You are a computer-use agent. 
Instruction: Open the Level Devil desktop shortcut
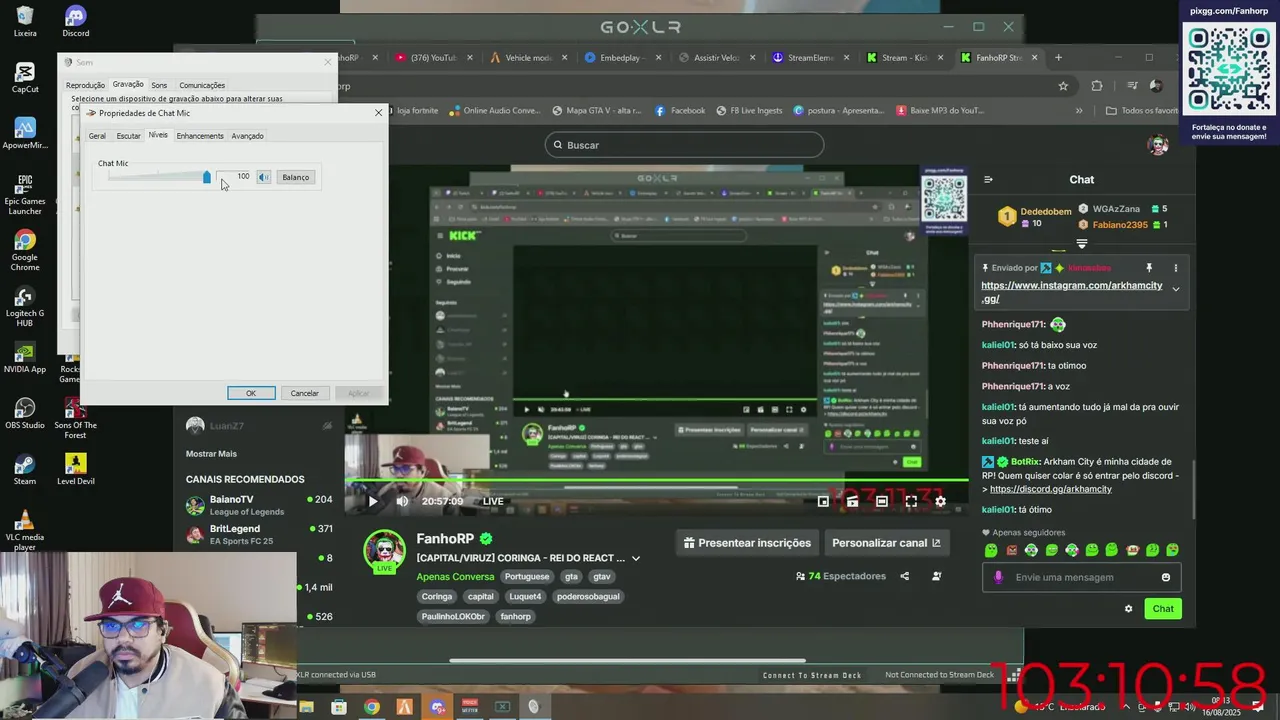point(75,470)
